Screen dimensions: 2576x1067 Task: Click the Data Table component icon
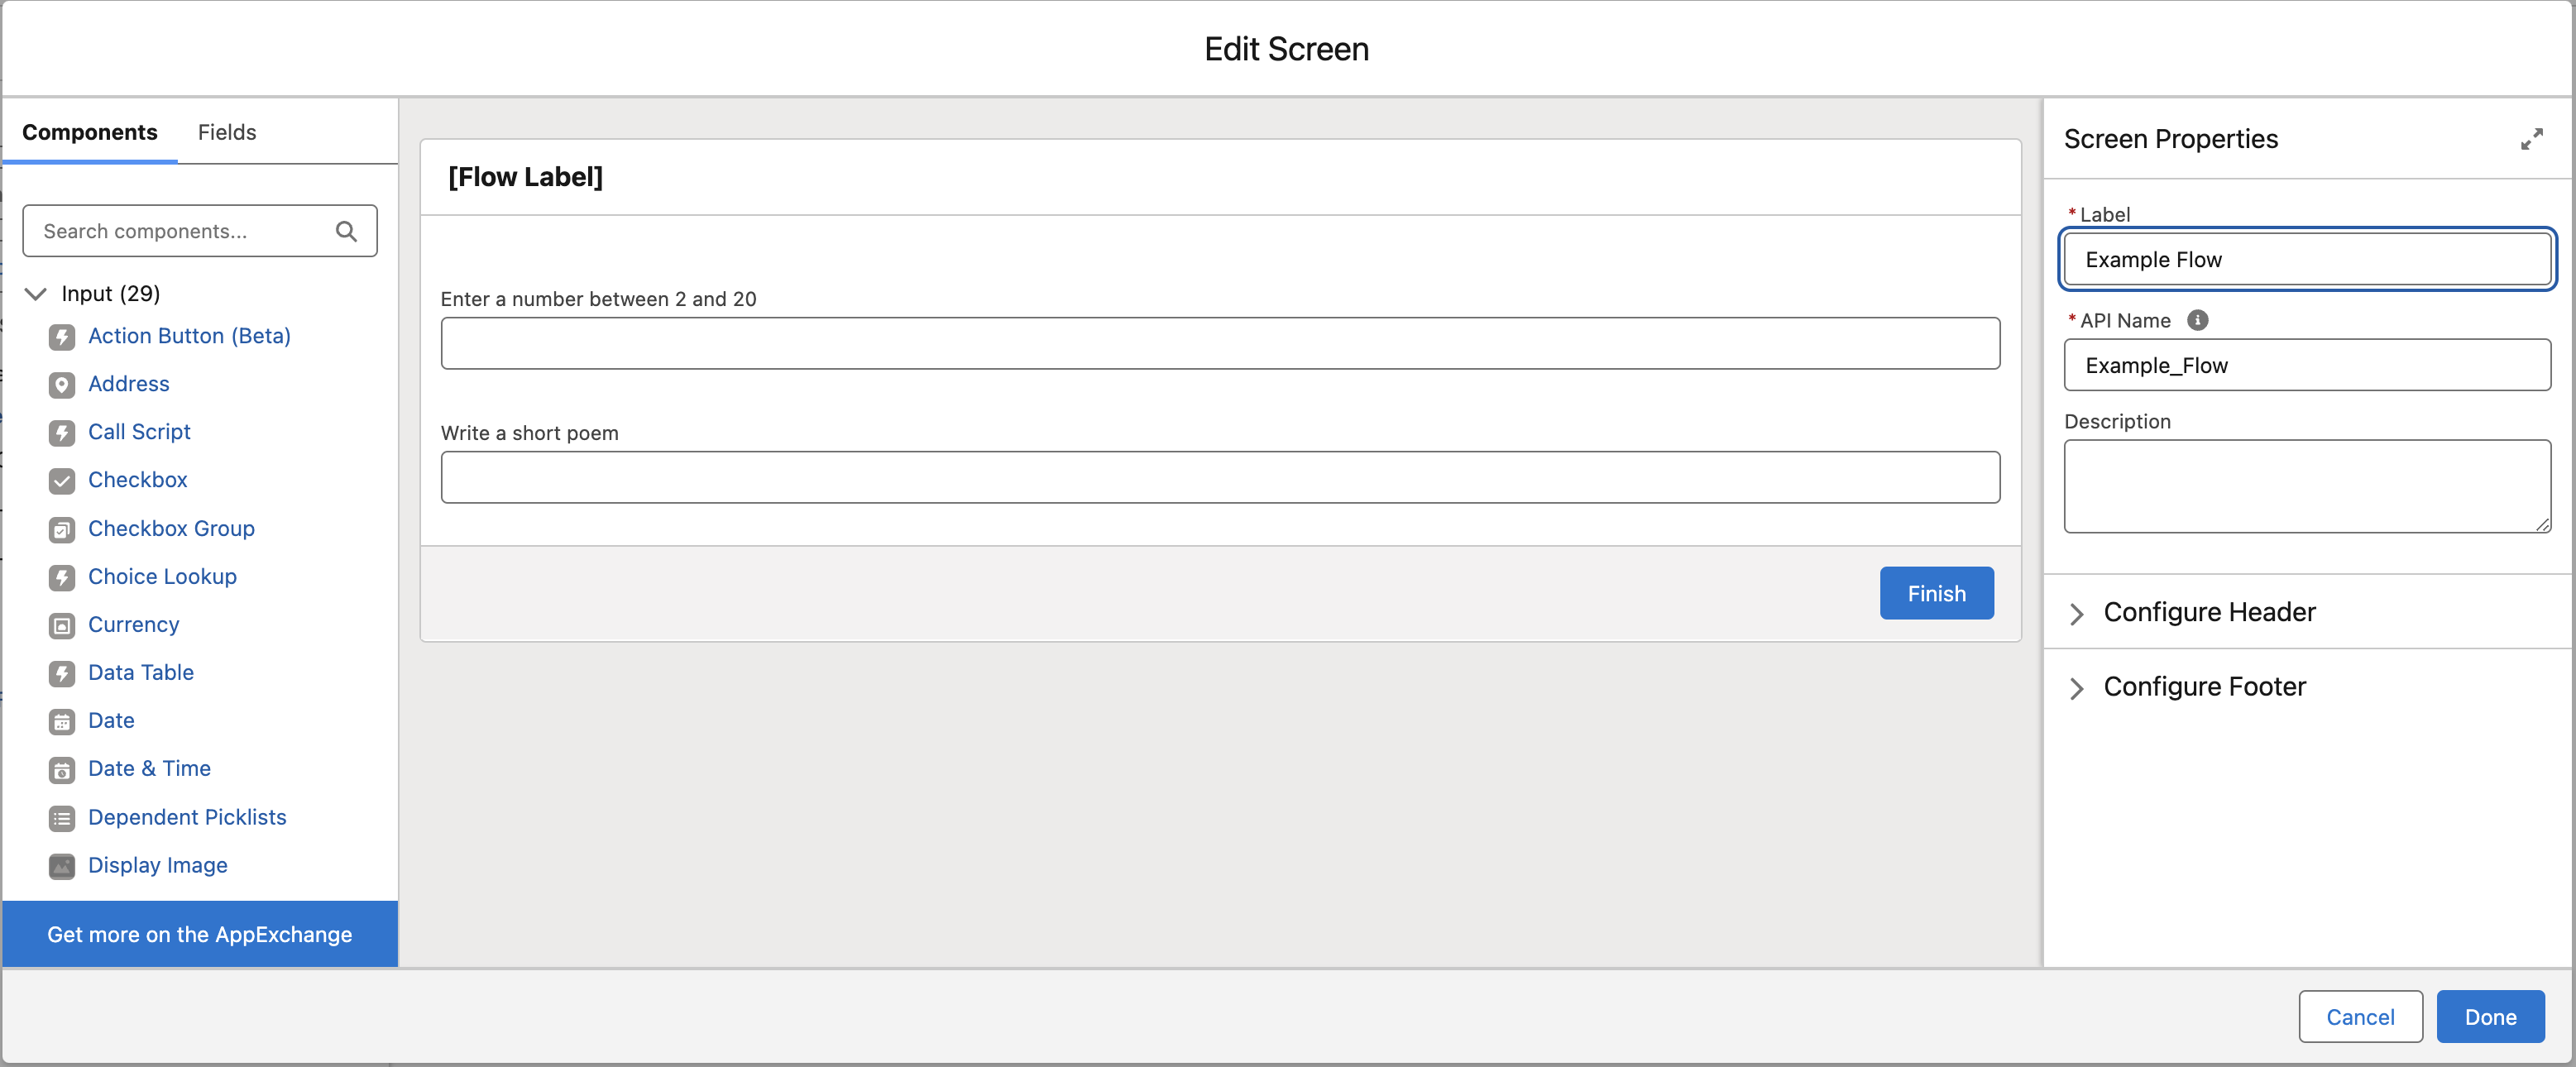point(62,672)
